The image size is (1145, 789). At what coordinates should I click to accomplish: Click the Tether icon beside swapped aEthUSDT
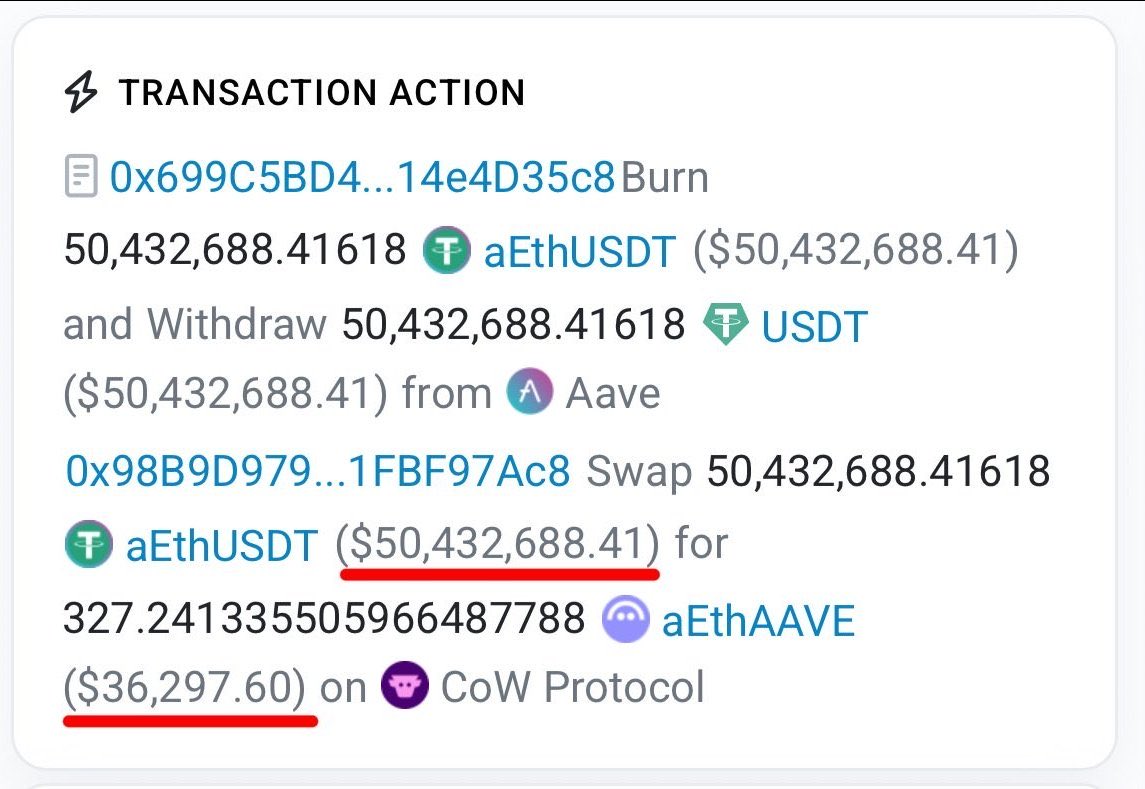click(88, 545)
